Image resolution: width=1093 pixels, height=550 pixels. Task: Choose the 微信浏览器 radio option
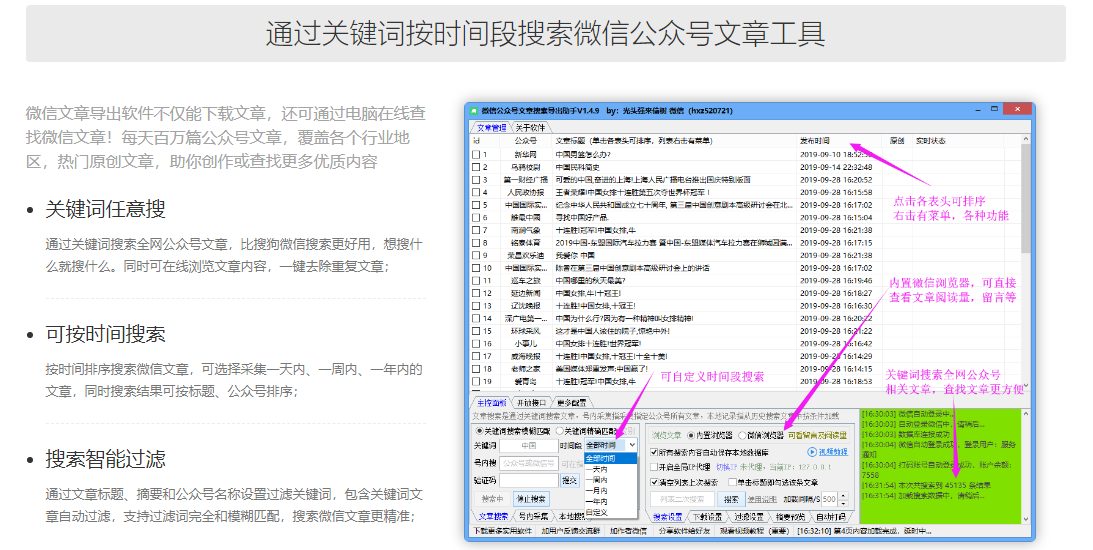point(742,436)
